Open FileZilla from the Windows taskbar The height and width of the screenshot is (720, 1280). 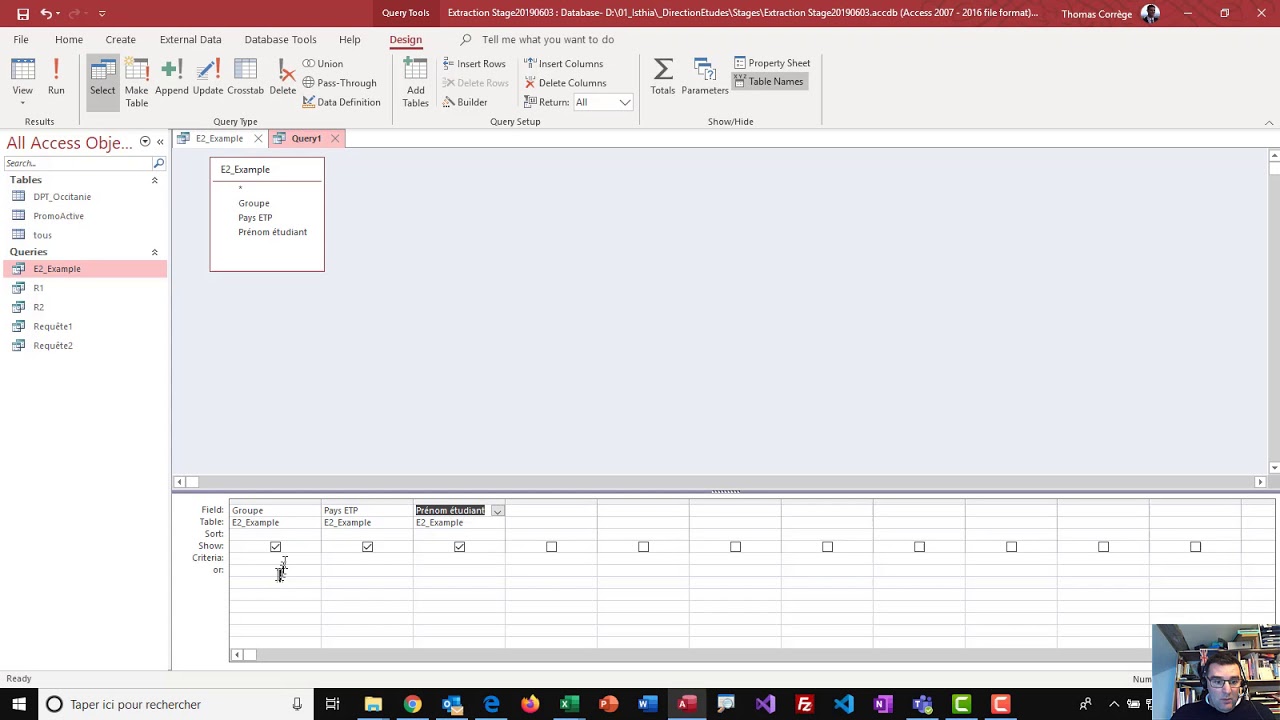(804, 704)
